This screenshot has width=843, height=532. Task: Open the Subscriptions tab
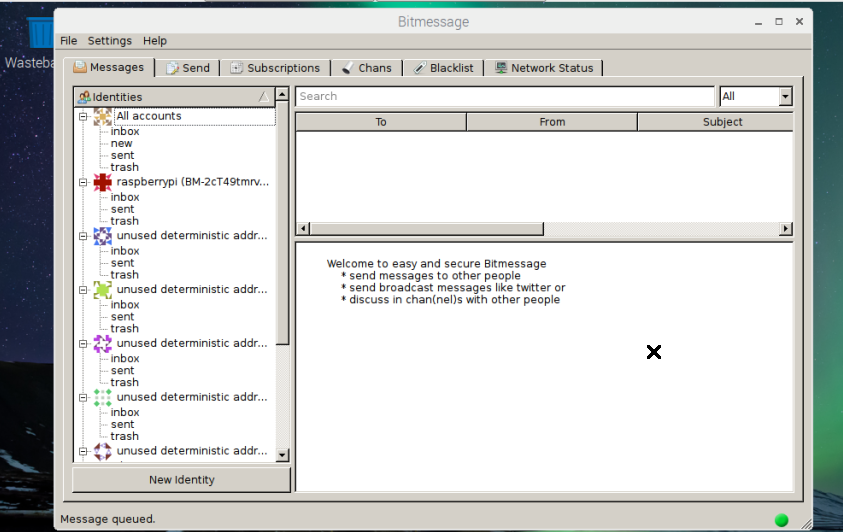(275, 68)
